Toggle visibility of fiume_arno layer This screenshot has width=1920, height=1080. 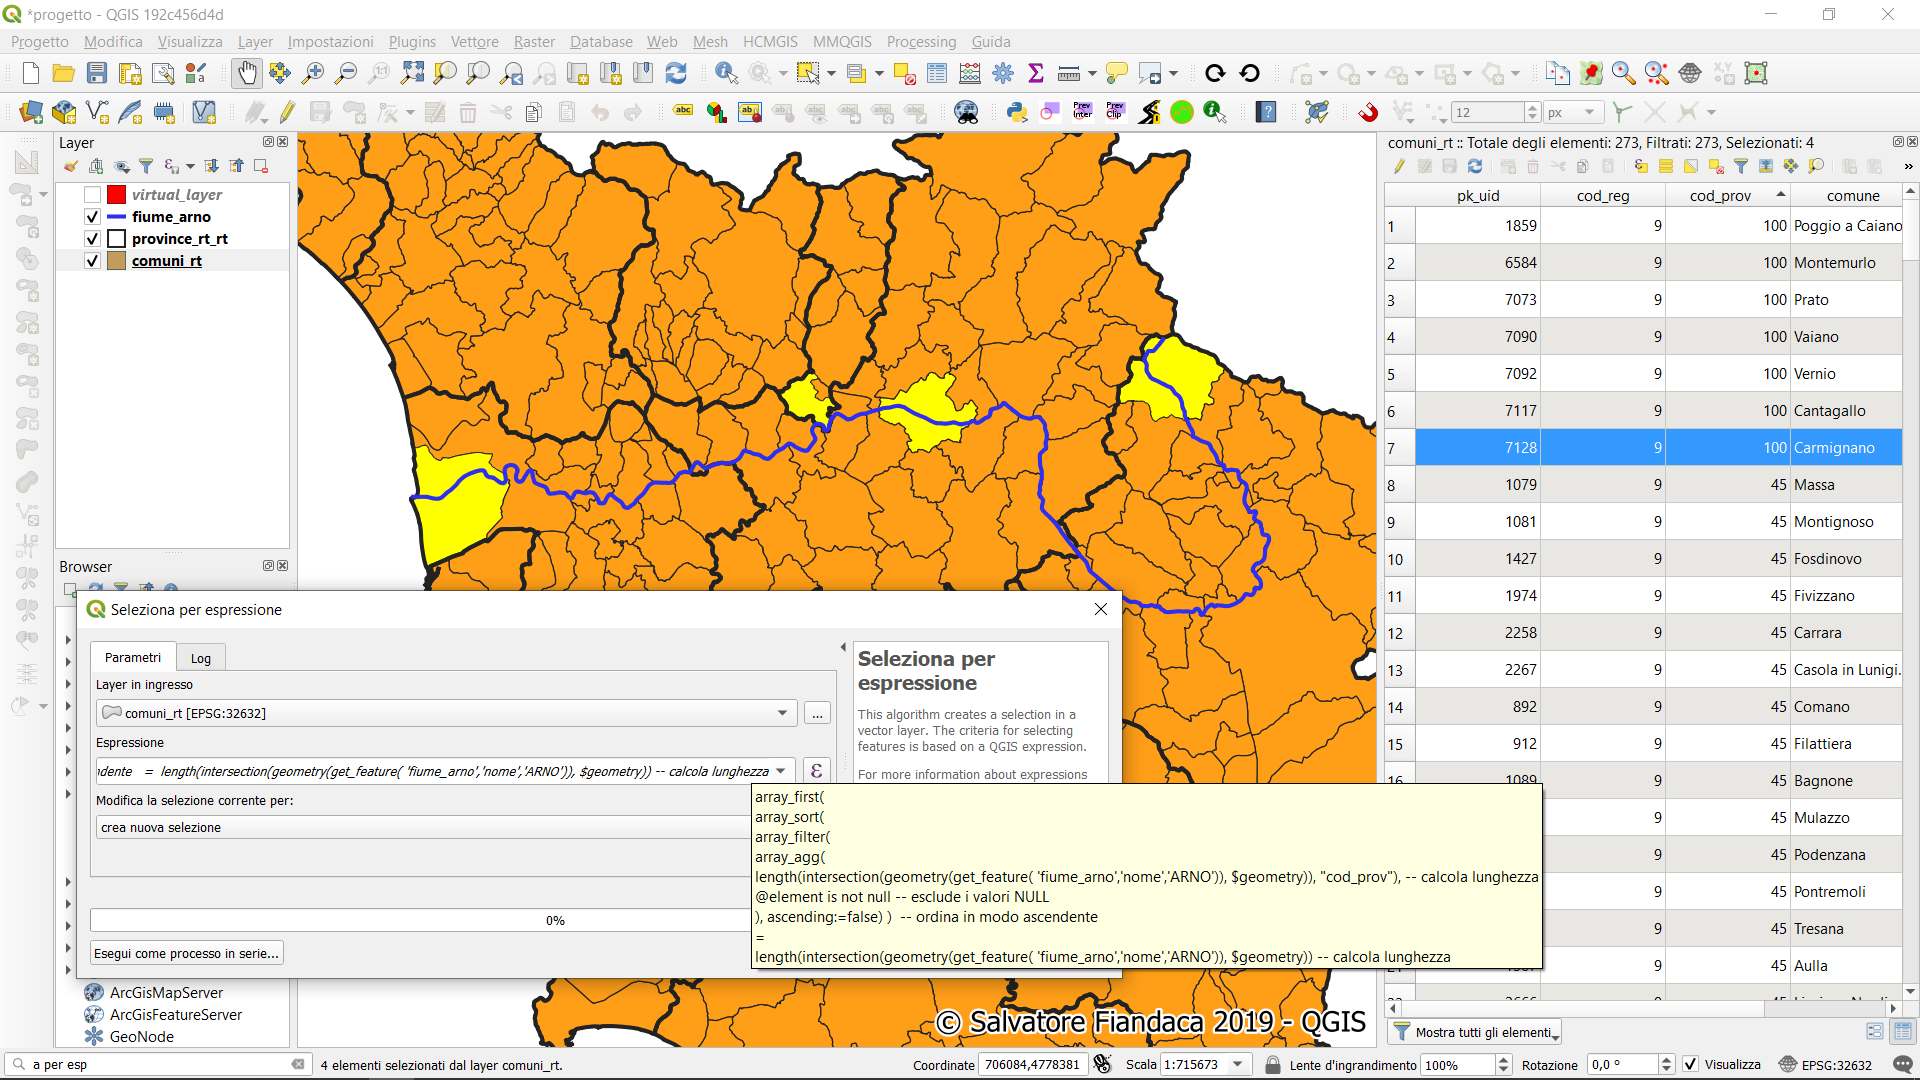click(92, 217)
